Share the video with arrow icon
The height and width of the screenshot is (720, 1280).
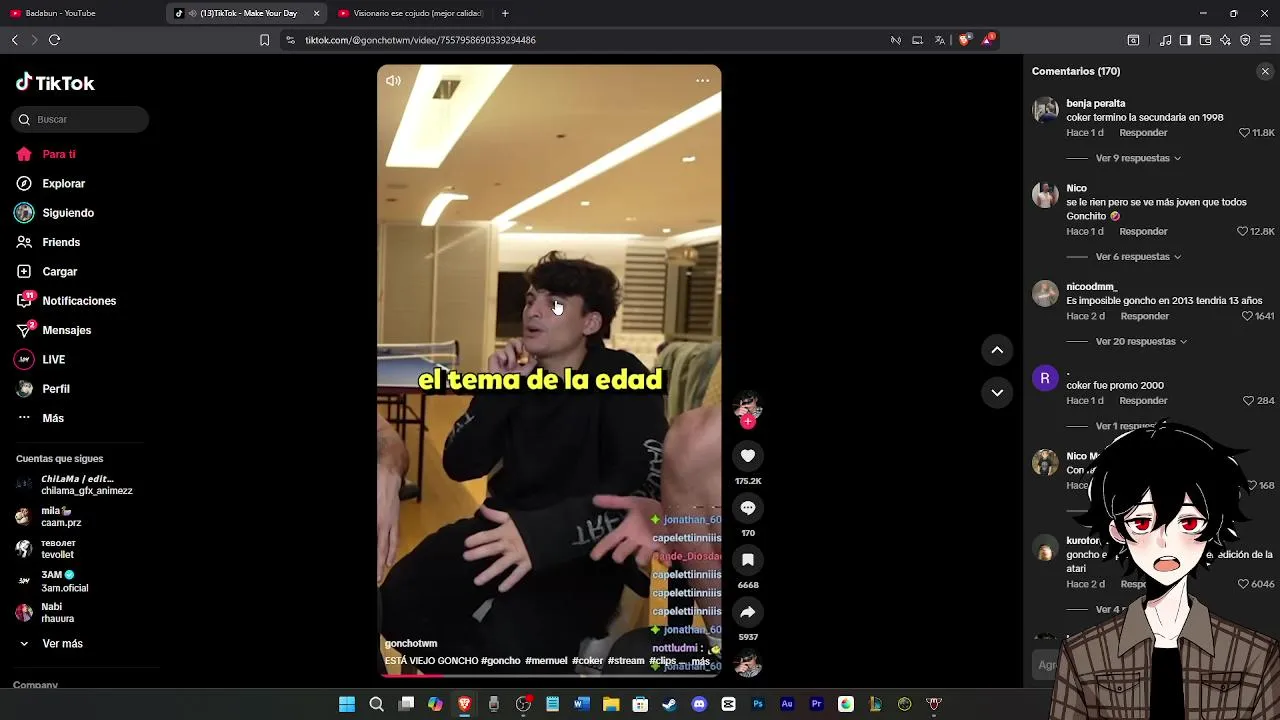coord(748,612)
